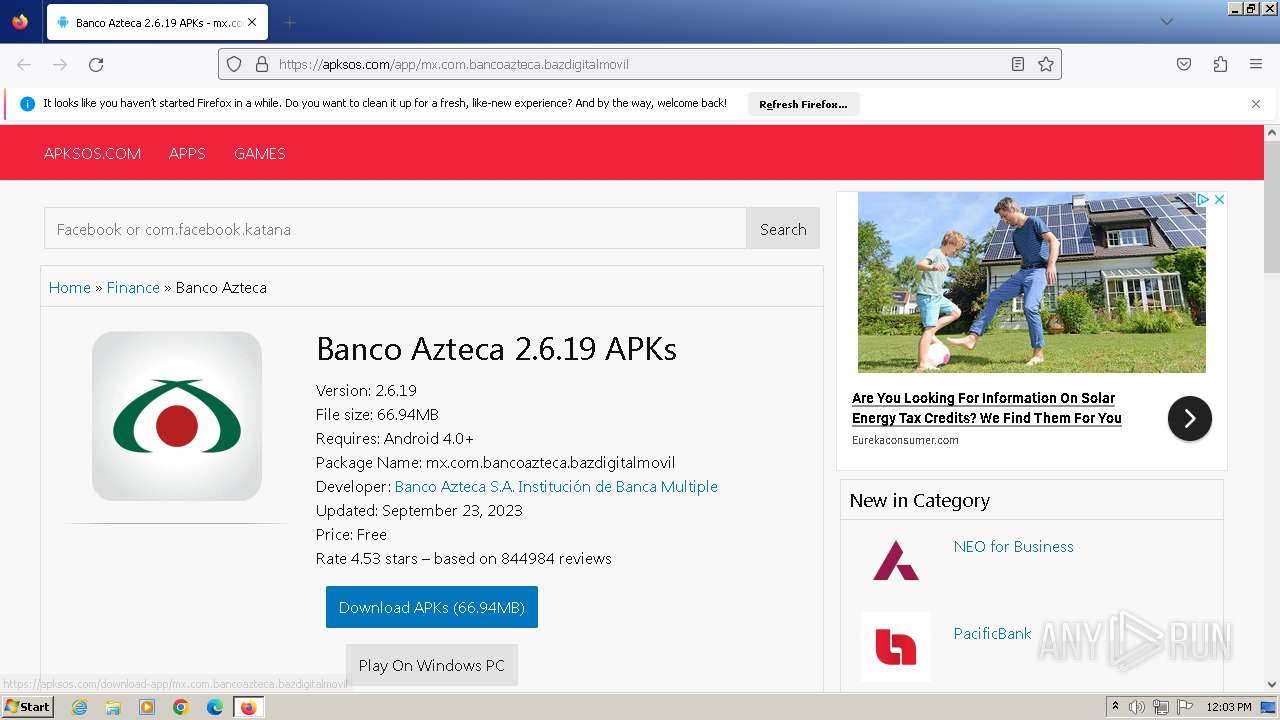Image resolution: width=1280 pixels, height=720 pixels.
Task: Open PacificBank link
Action: coord(992,633)
